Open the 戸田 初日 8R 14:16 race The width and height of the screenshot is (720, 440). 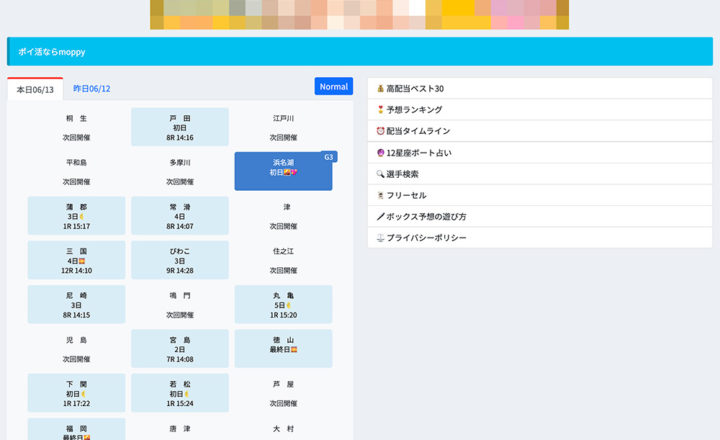(180, 127)
